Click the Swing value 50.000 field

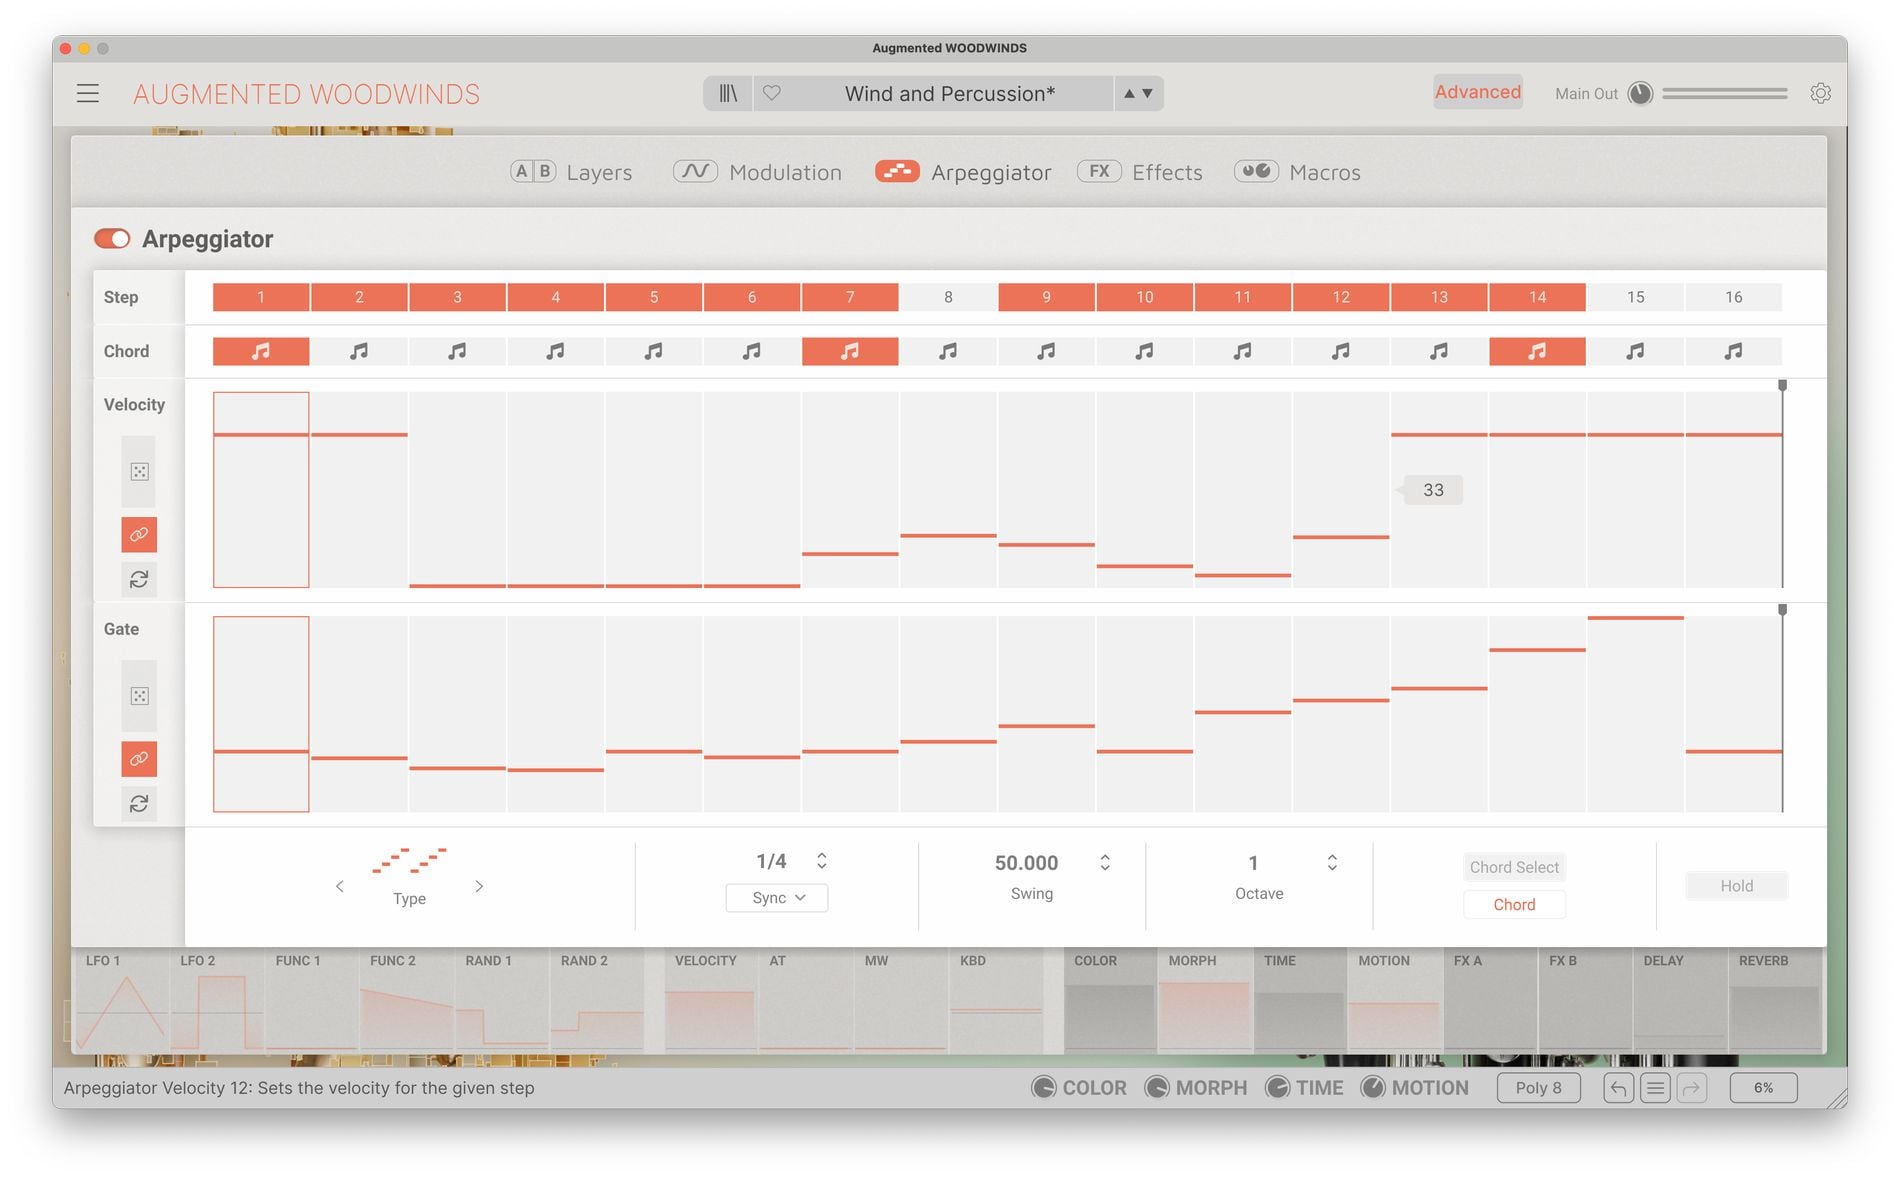[1026, 862]
